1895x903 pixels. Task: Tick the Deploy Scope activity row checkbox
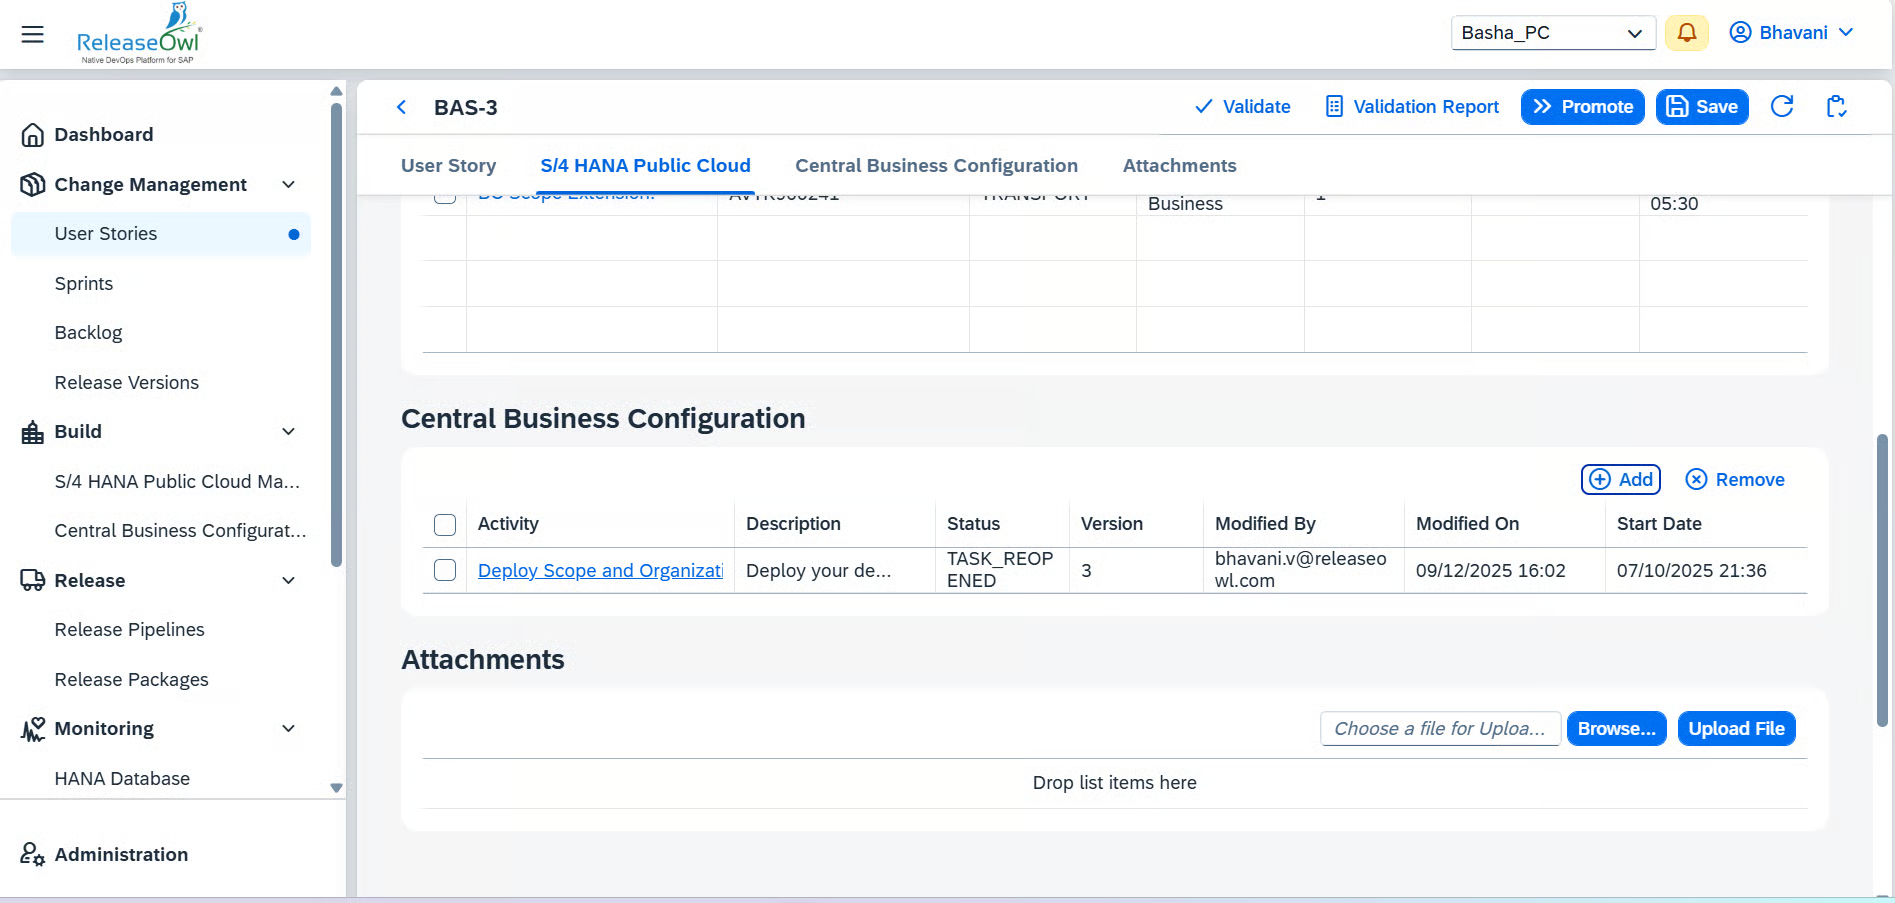pyautogui.click(x=445, y=570)
